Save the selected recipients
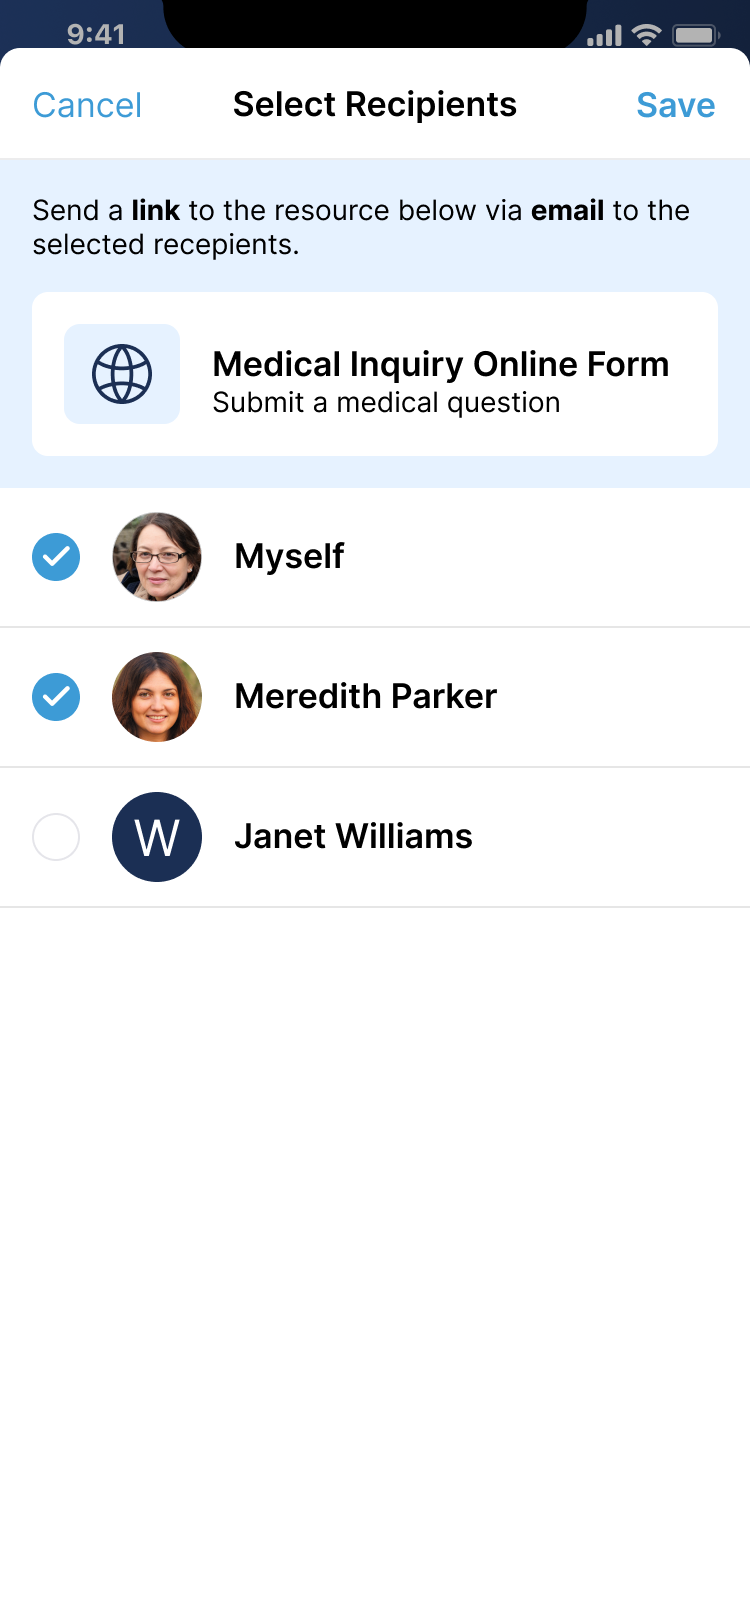 tap(675, 105)
